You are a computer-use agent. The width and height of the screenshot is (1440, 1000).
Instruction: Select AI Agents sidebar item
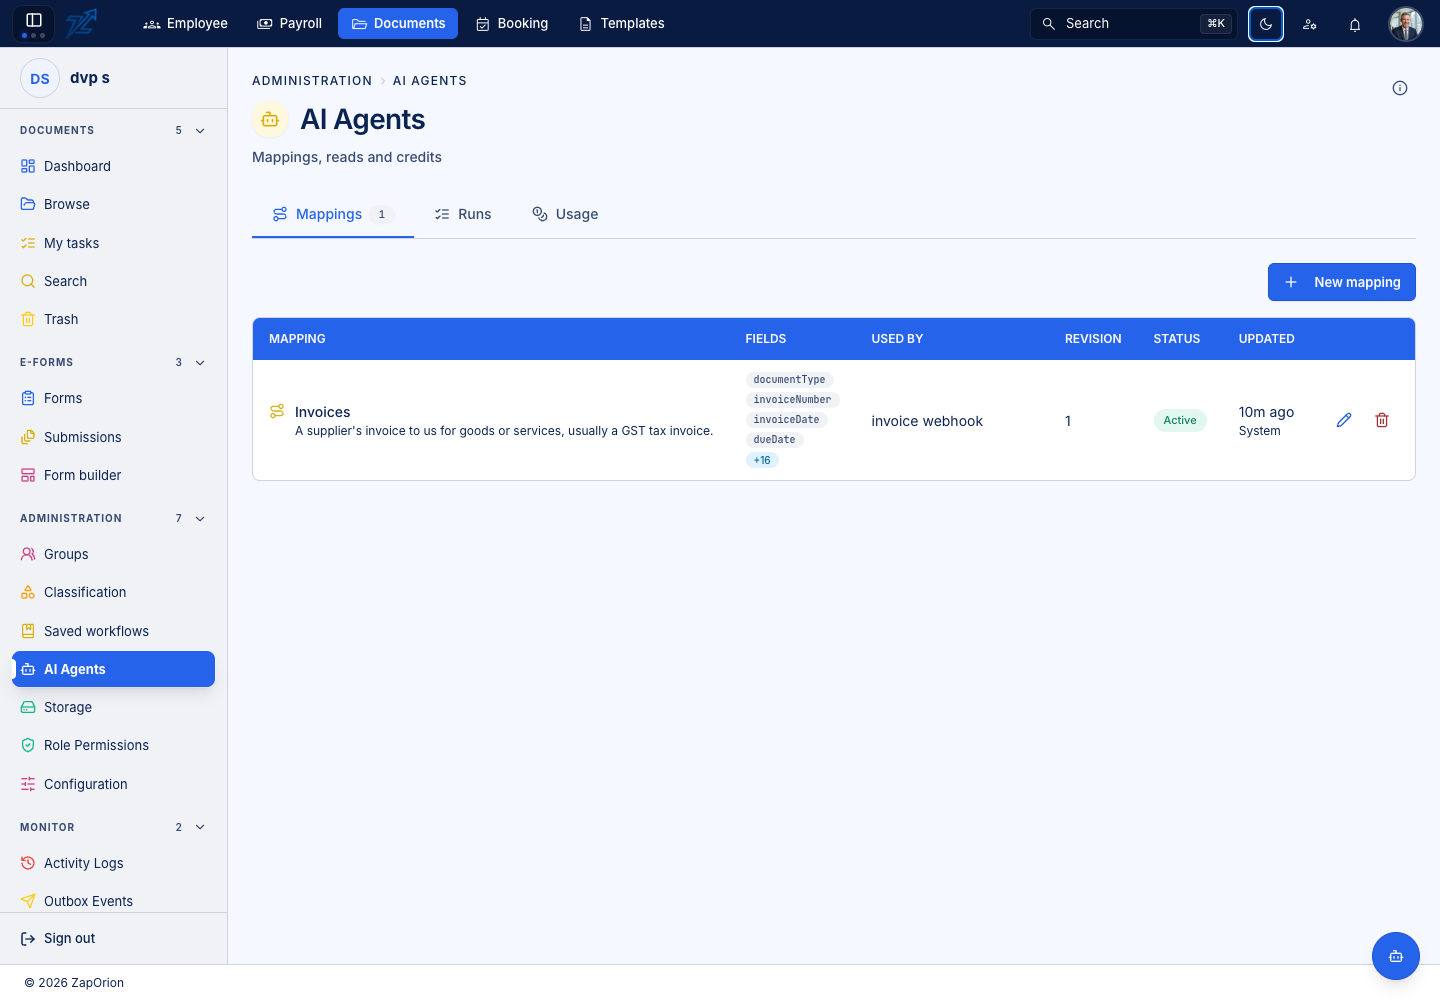coord(113,669)
